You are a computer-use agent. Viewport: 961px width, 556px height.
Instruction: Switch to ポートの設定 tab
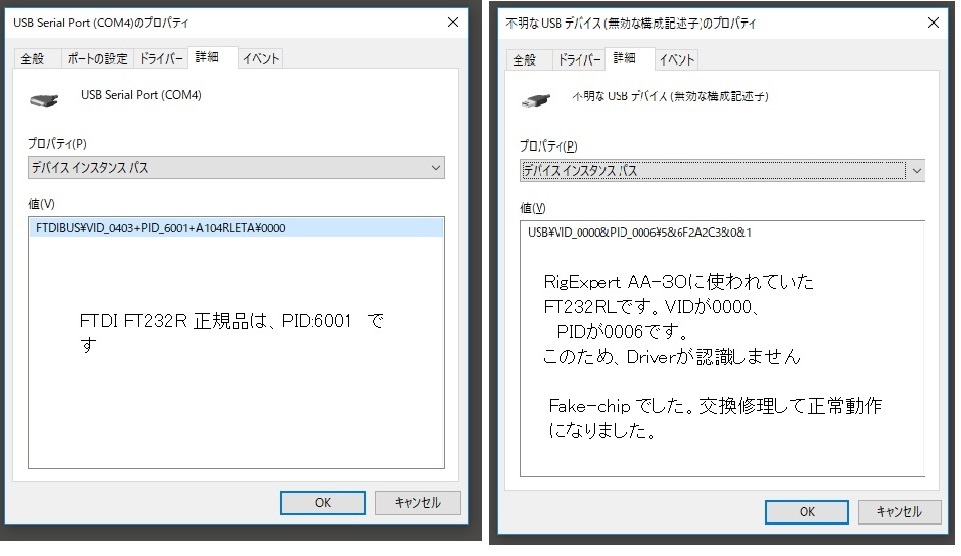pyautogui.click(x=97, y=58)
